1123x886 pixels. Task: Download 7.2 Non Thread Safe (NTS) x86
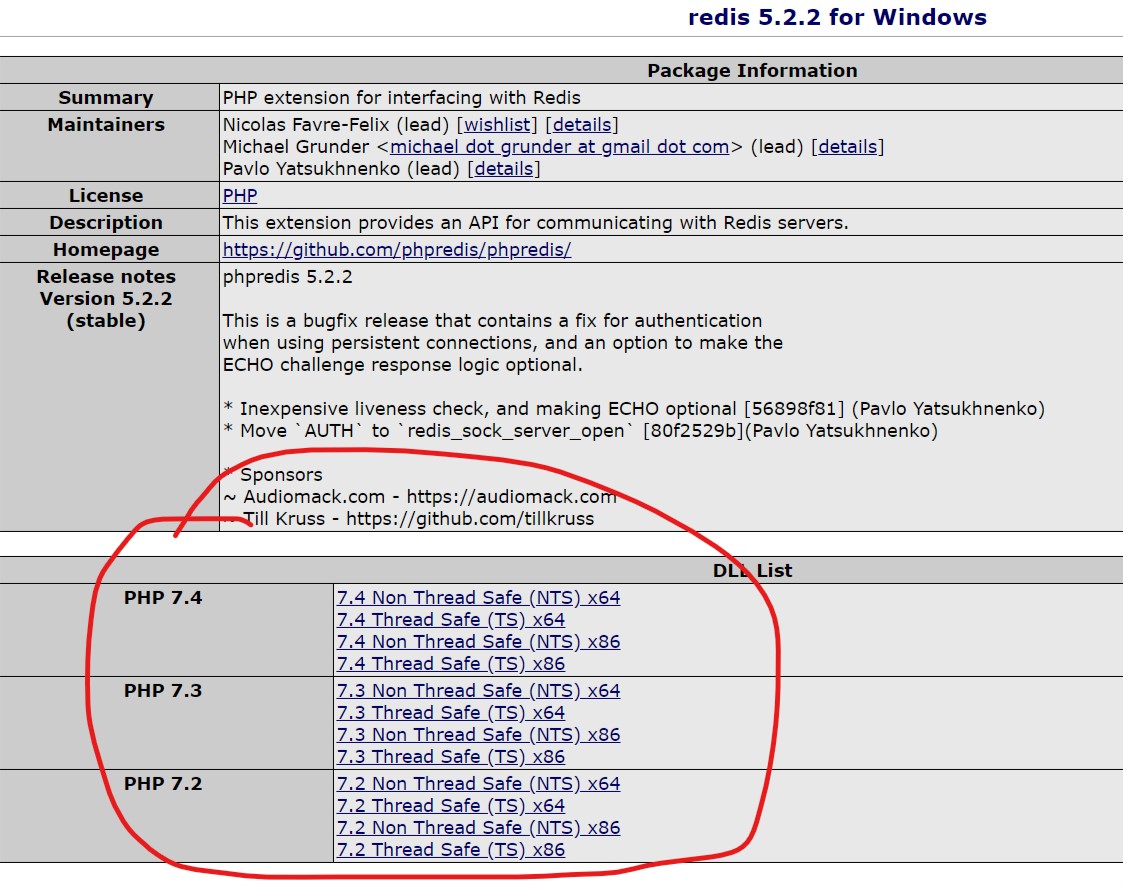click(x=478, y=828)
